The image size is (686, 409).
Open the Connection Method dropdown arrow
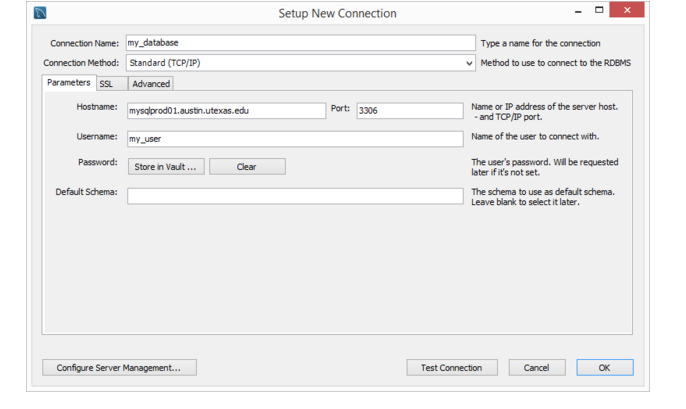[469, 63]
